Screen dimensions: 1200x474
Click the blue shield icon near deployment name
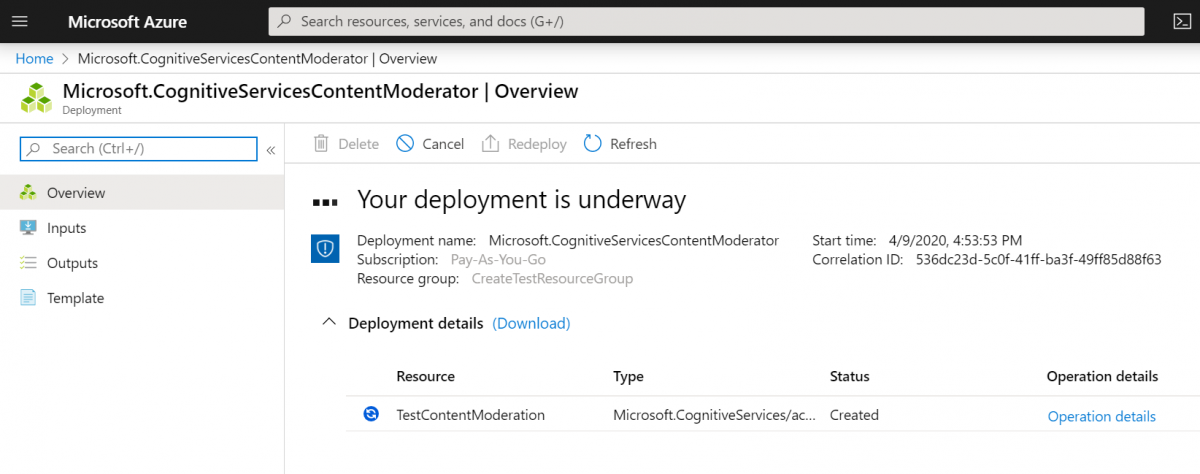326,249
